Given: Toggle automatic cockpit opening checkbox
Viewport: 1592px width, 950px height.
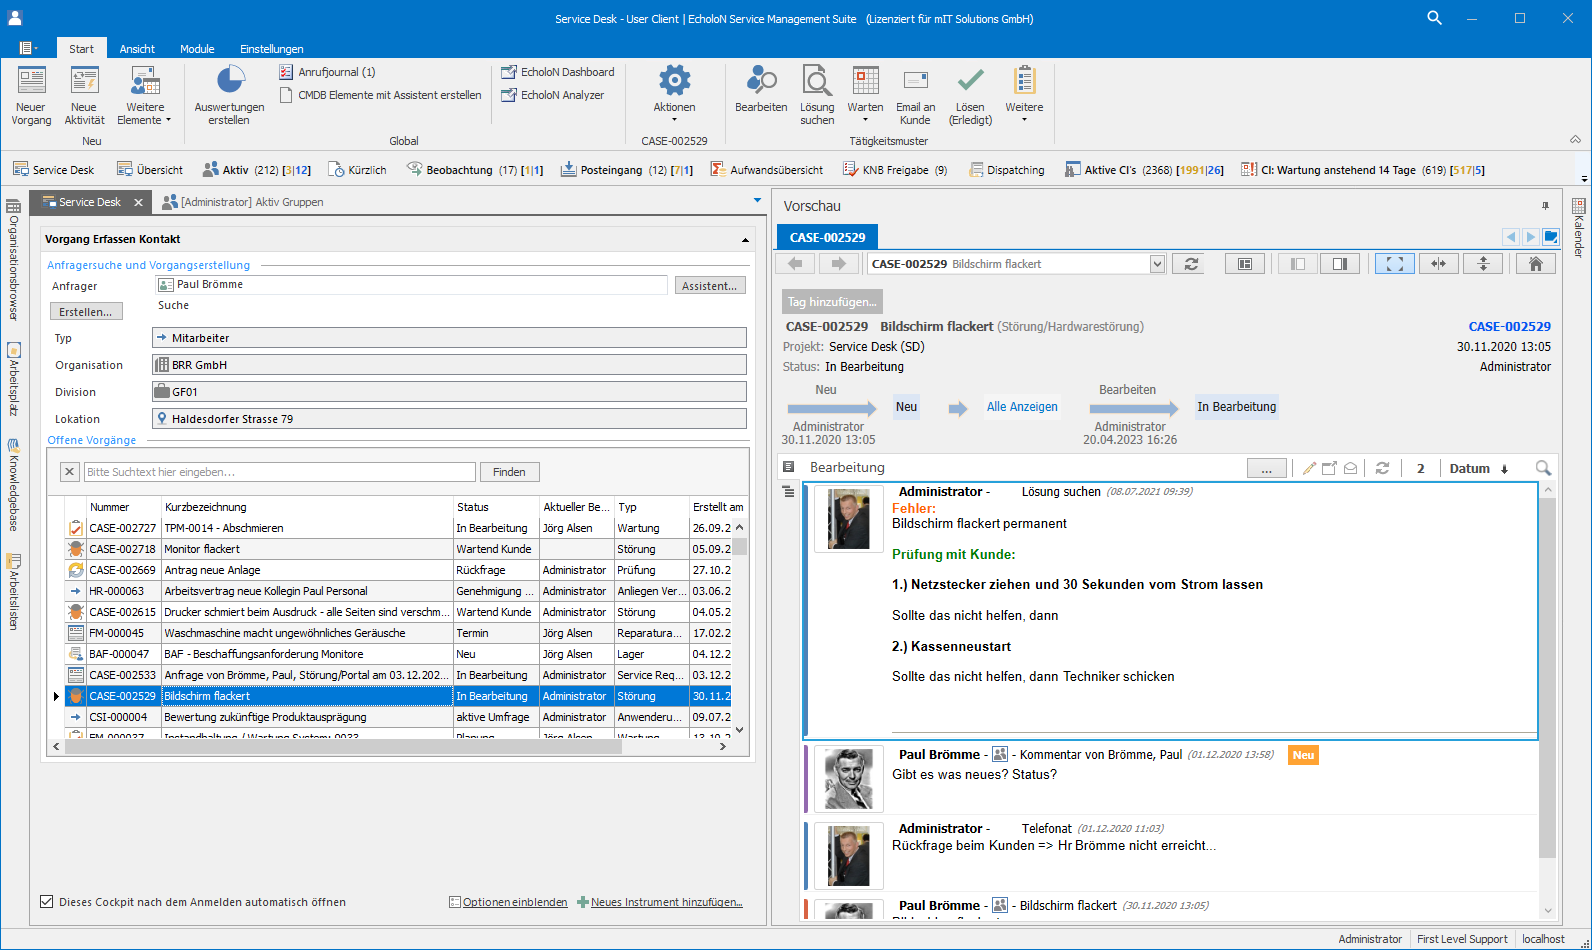Looking at the screenshot, I should point(46,902).
